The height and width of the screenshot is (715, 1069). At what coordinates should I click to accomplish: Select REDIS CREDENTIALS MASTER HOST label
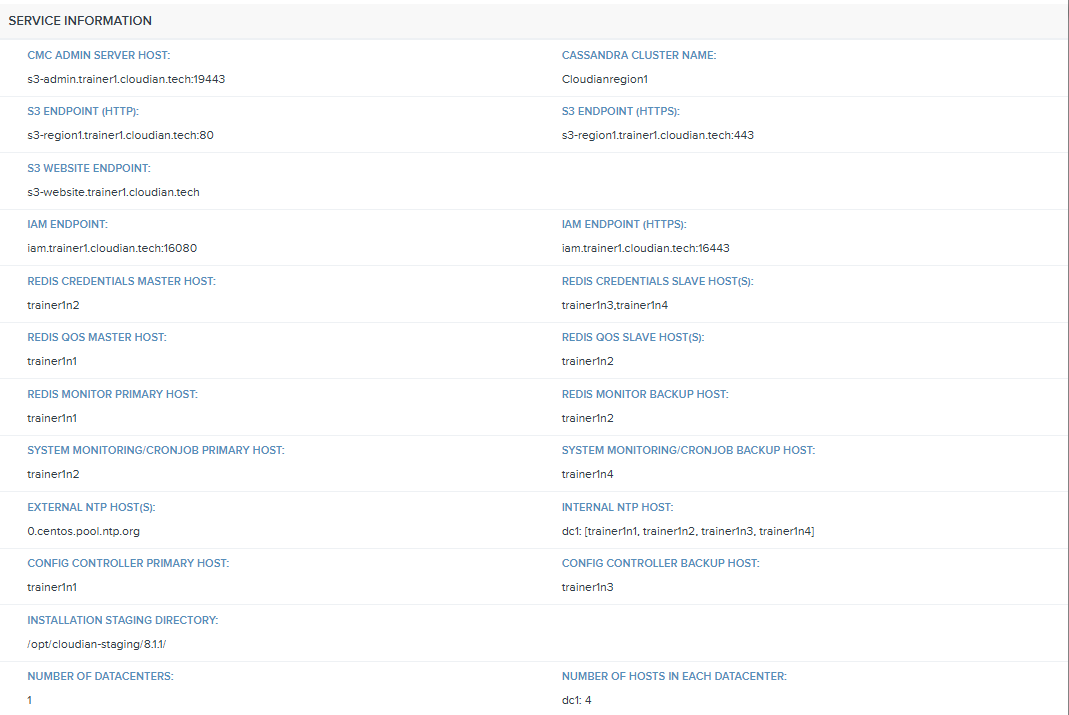point(121,282)
